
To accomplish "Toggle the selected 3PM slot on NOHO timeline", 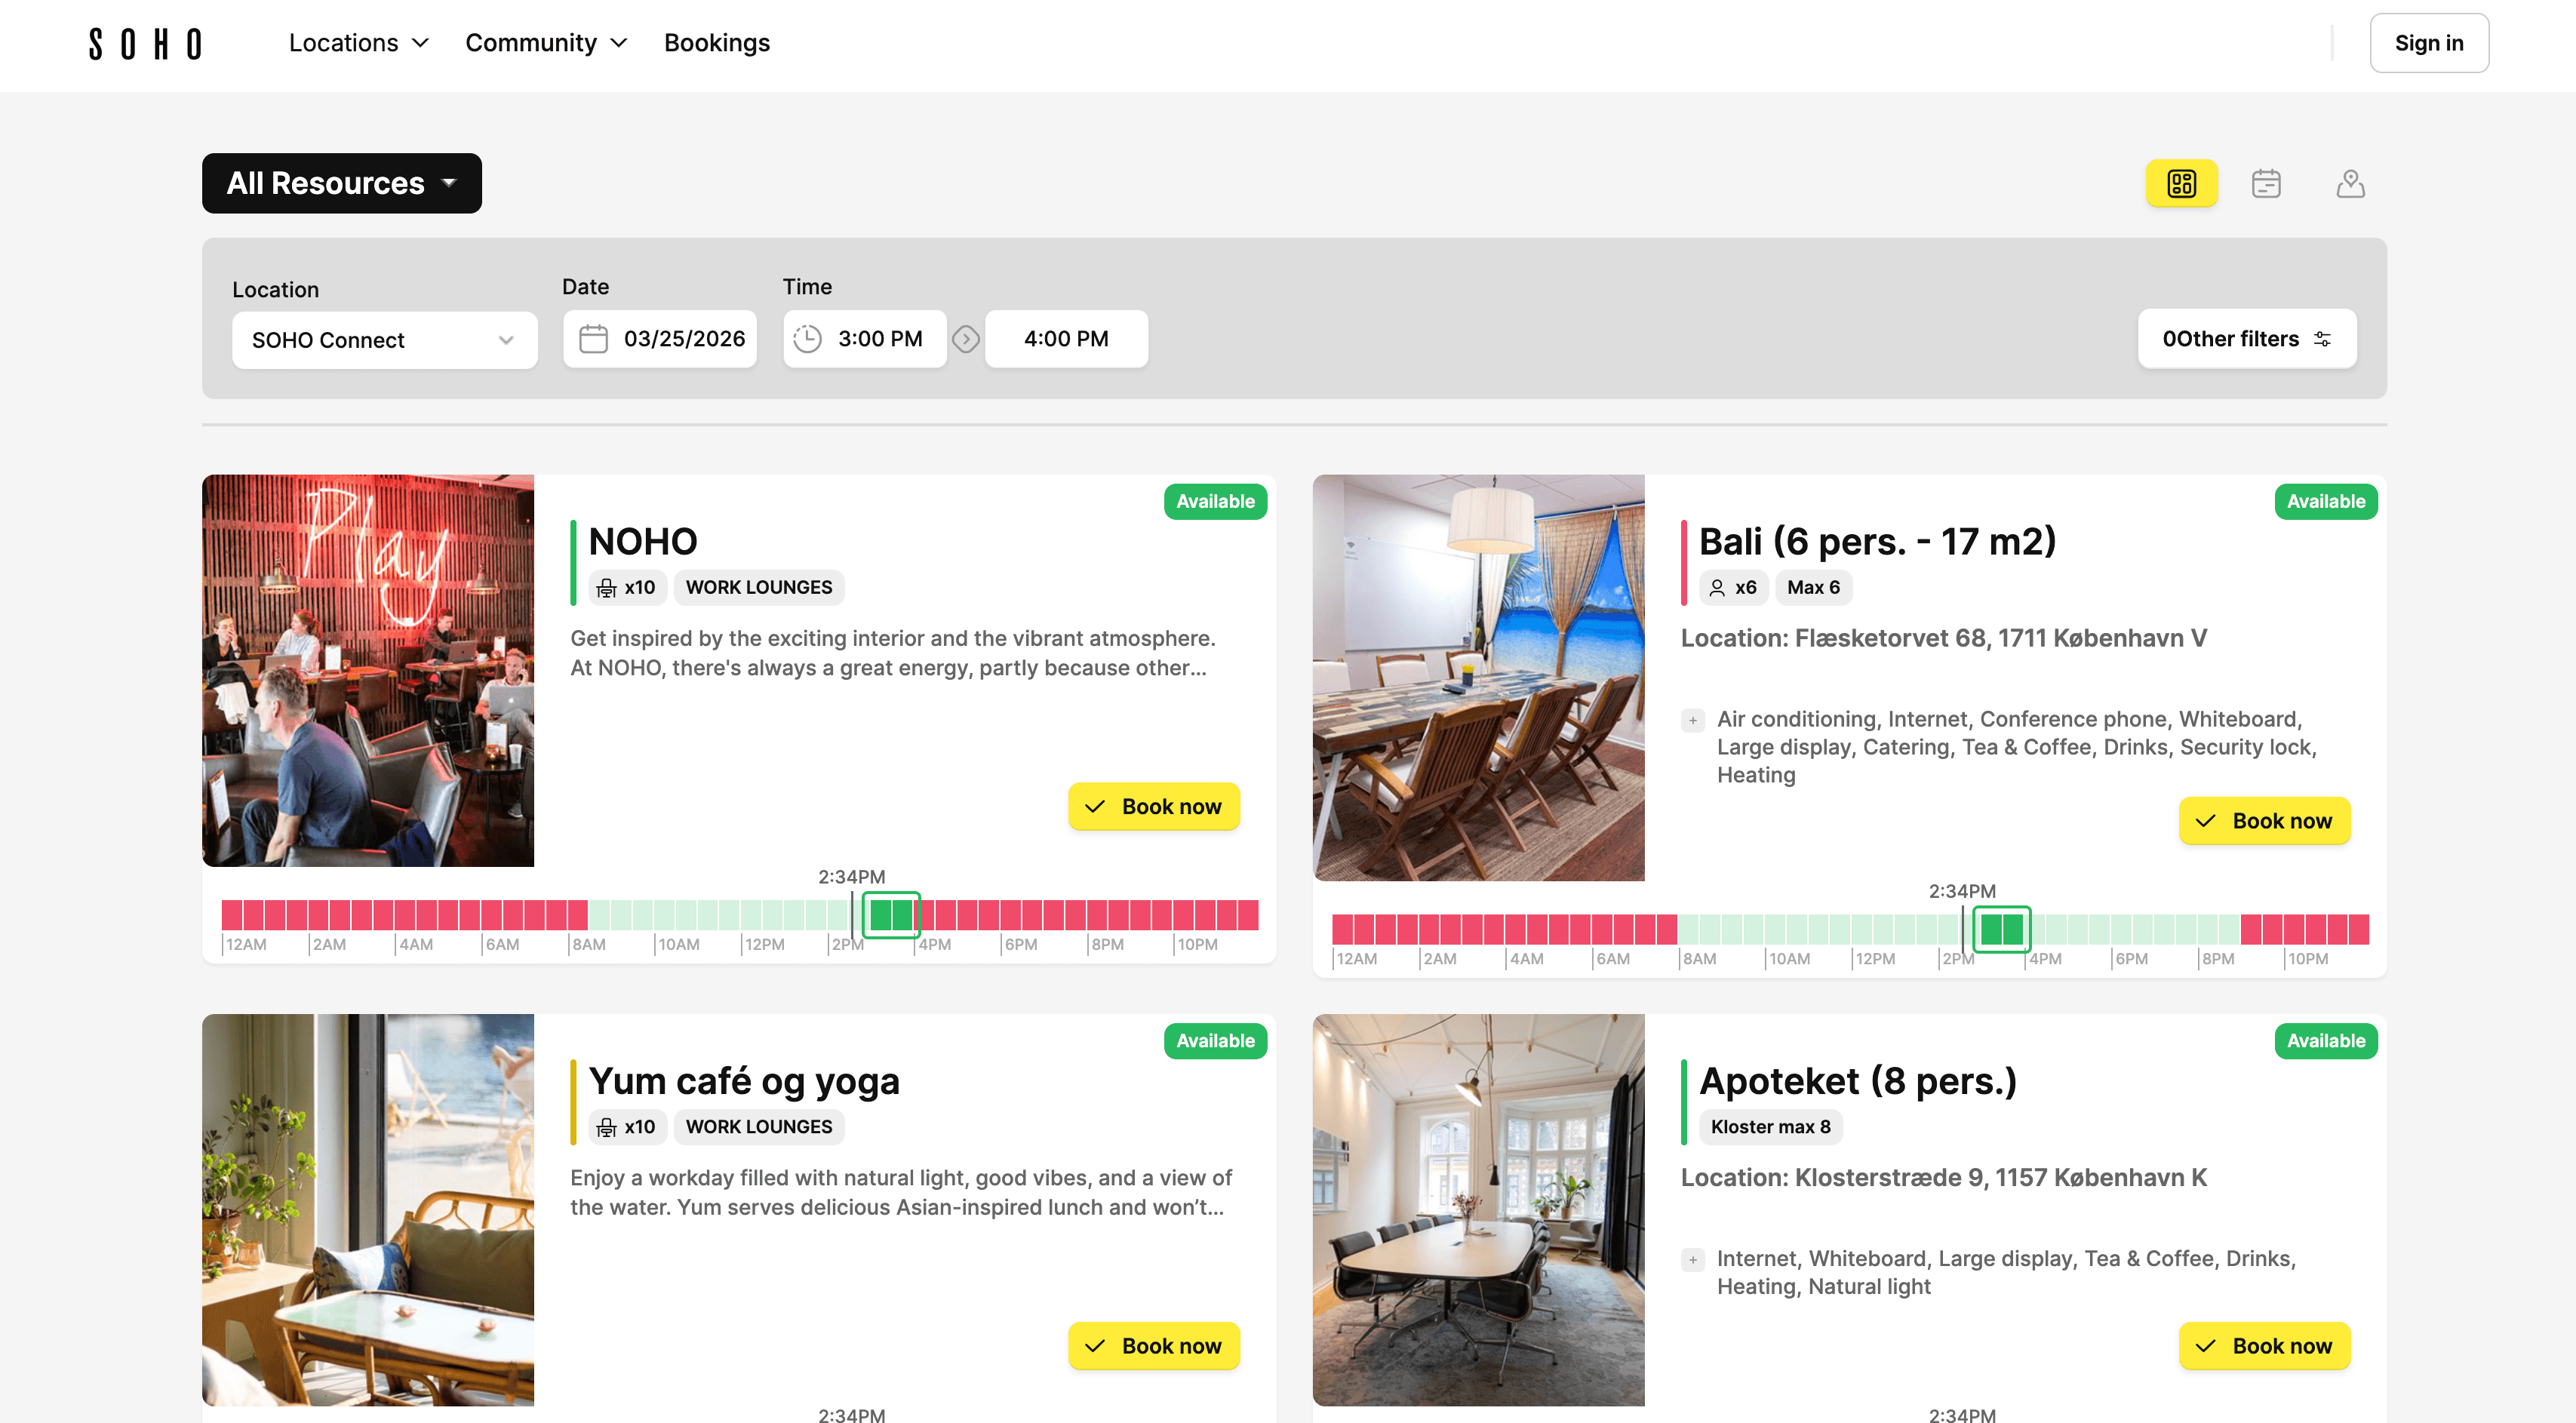I will pos(891,913).
